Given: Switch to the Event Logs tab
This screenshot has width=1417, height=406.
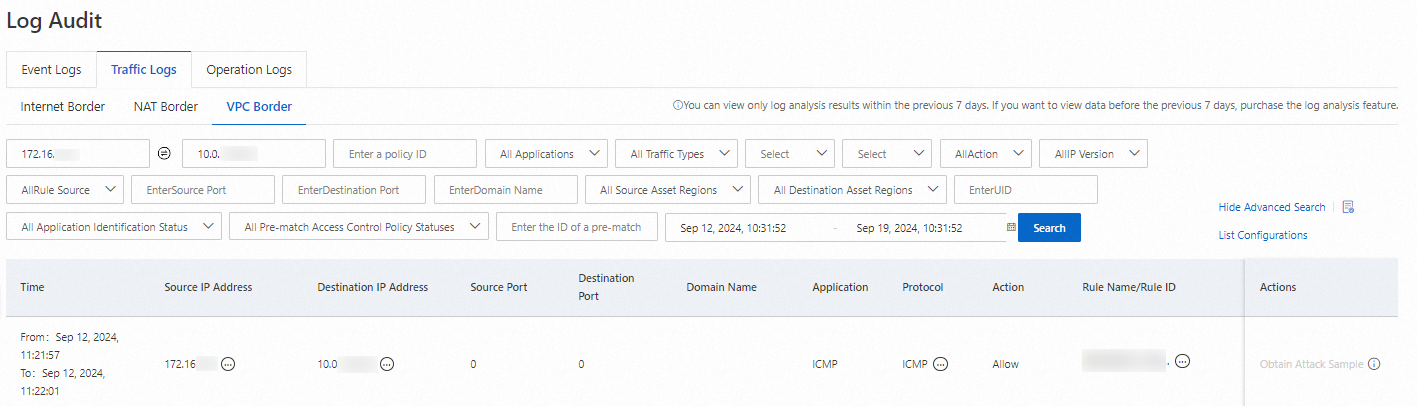Looking at the screenshot, I should click(x=51, y=70).
